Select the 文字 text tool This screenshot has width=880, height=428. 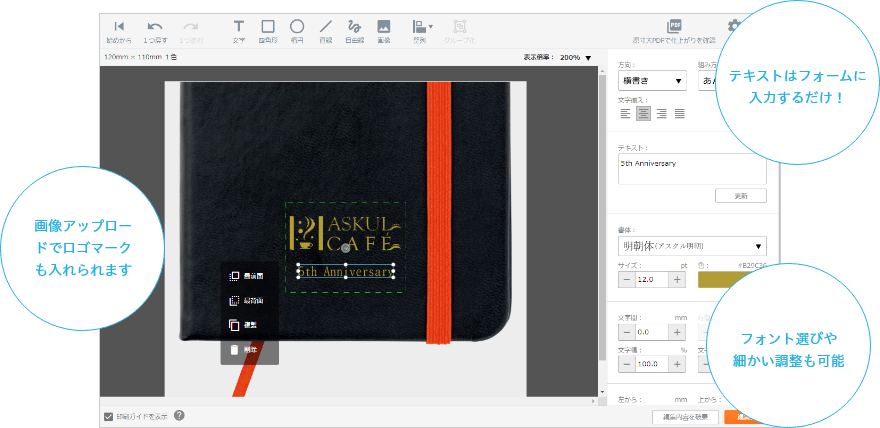point(238,29)
